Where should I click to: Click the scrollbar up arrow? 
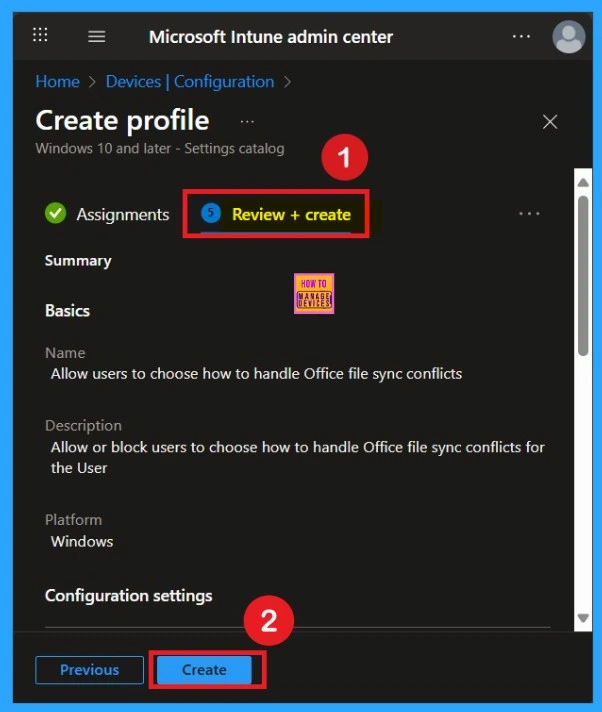(x=583, y=183)
